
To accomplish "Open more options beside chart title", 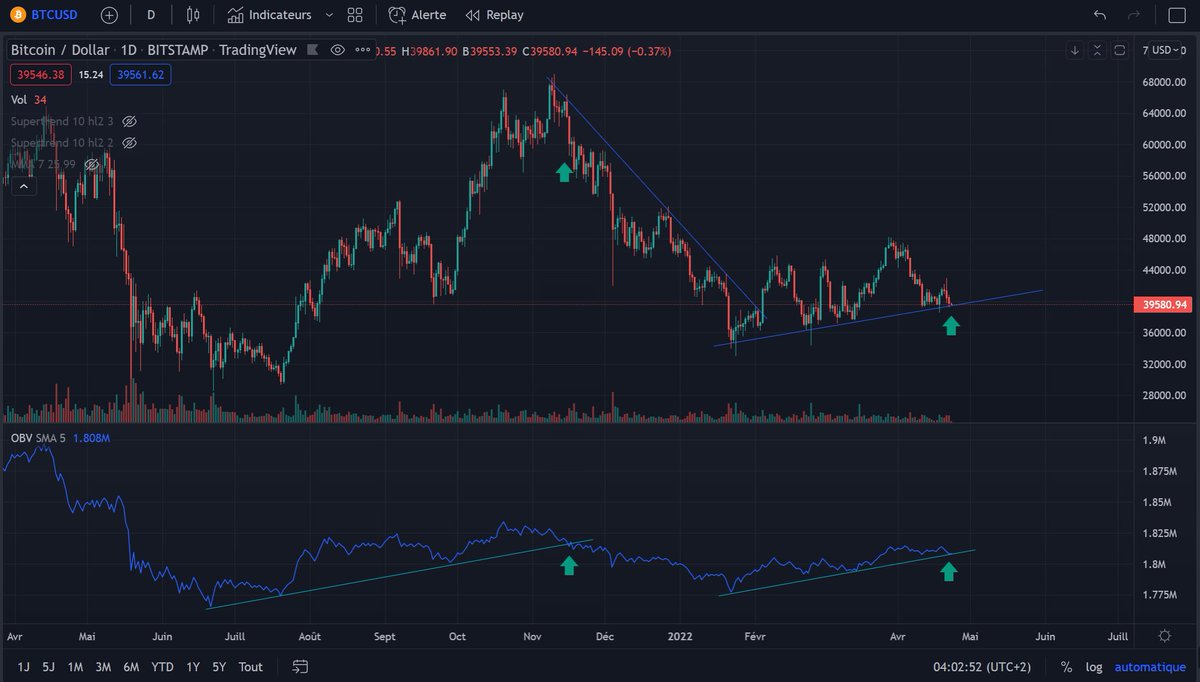I will point(363,50).
